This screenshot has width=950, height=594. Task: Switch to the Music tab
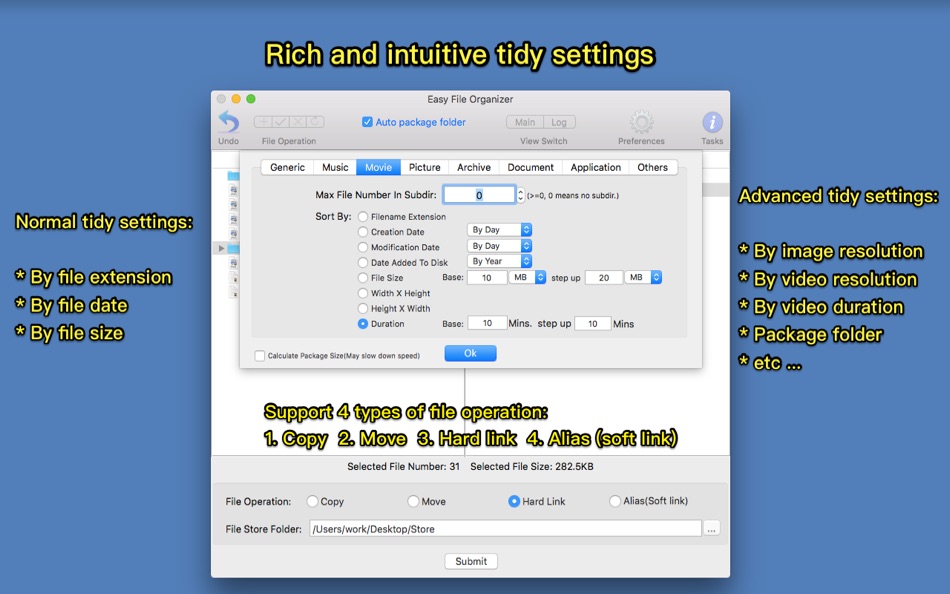[x=335, y=167]
